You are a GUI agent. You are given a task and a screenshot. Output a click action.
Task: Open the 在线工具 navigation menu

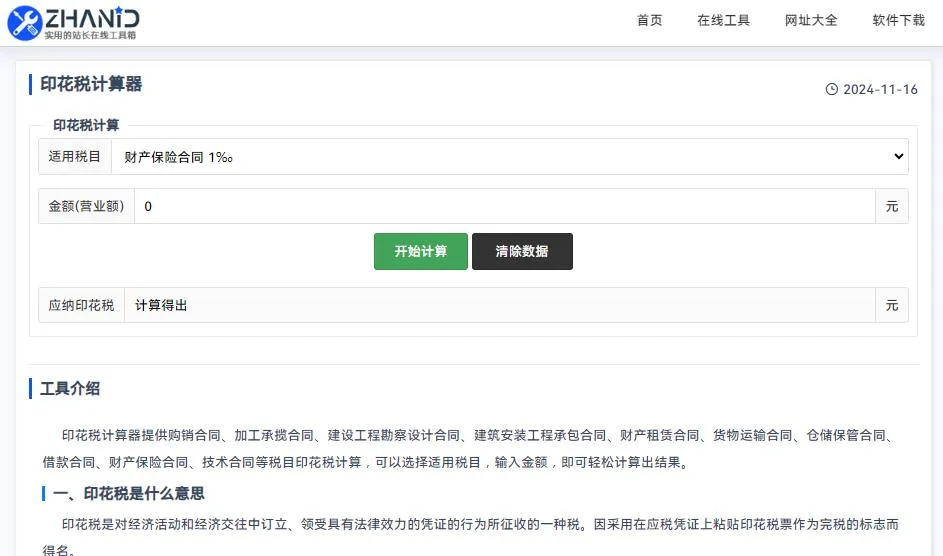(723, 20)
